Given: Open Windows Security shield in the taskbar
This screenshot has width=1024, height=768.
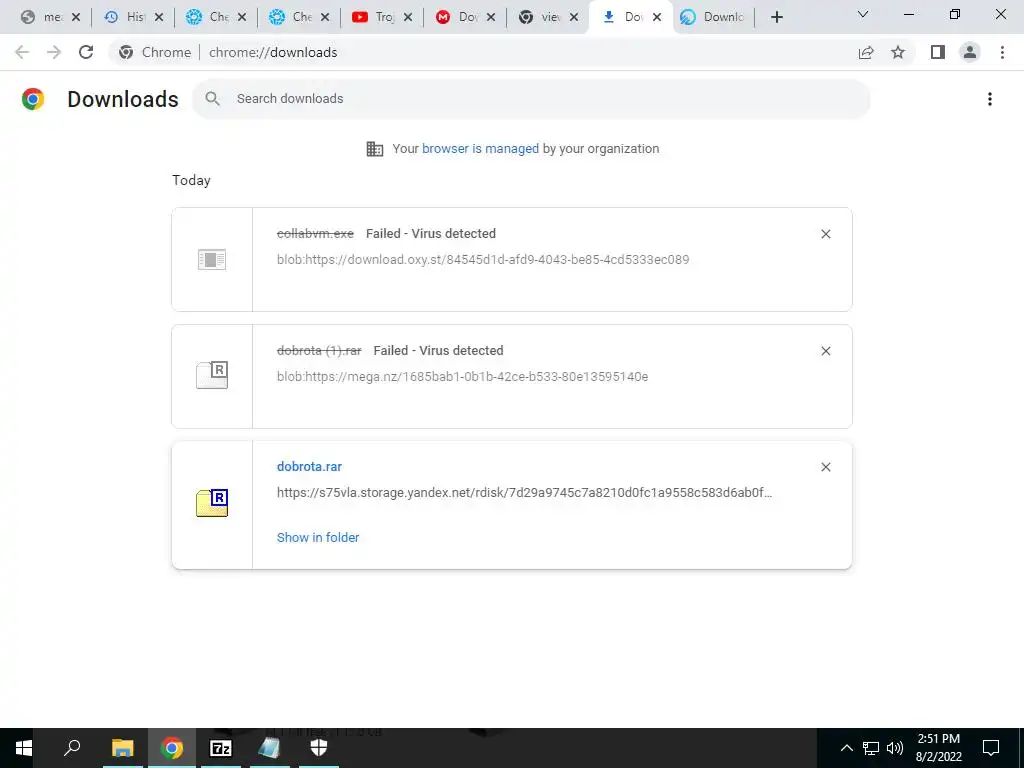Looking at the screenshot, I should [x=319, y=748].
